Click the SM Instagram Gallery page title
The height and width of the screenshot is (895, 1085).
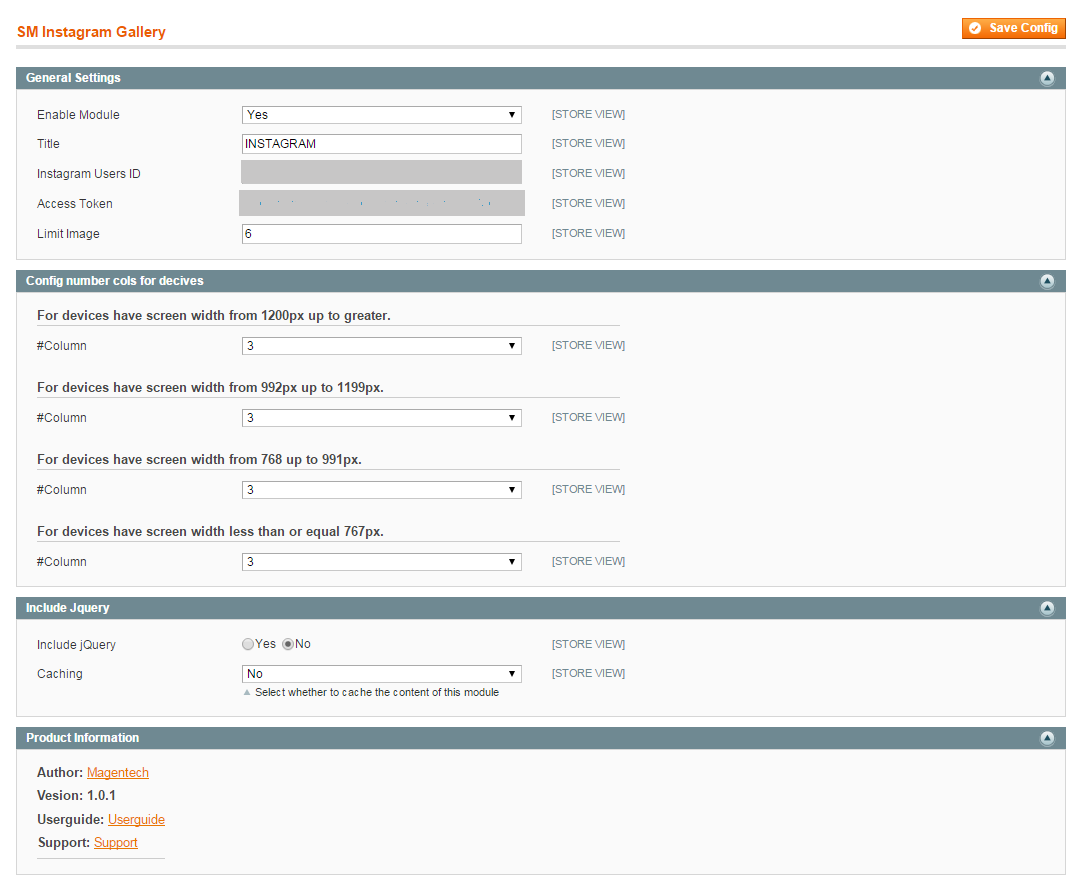[x=91, y=32]
